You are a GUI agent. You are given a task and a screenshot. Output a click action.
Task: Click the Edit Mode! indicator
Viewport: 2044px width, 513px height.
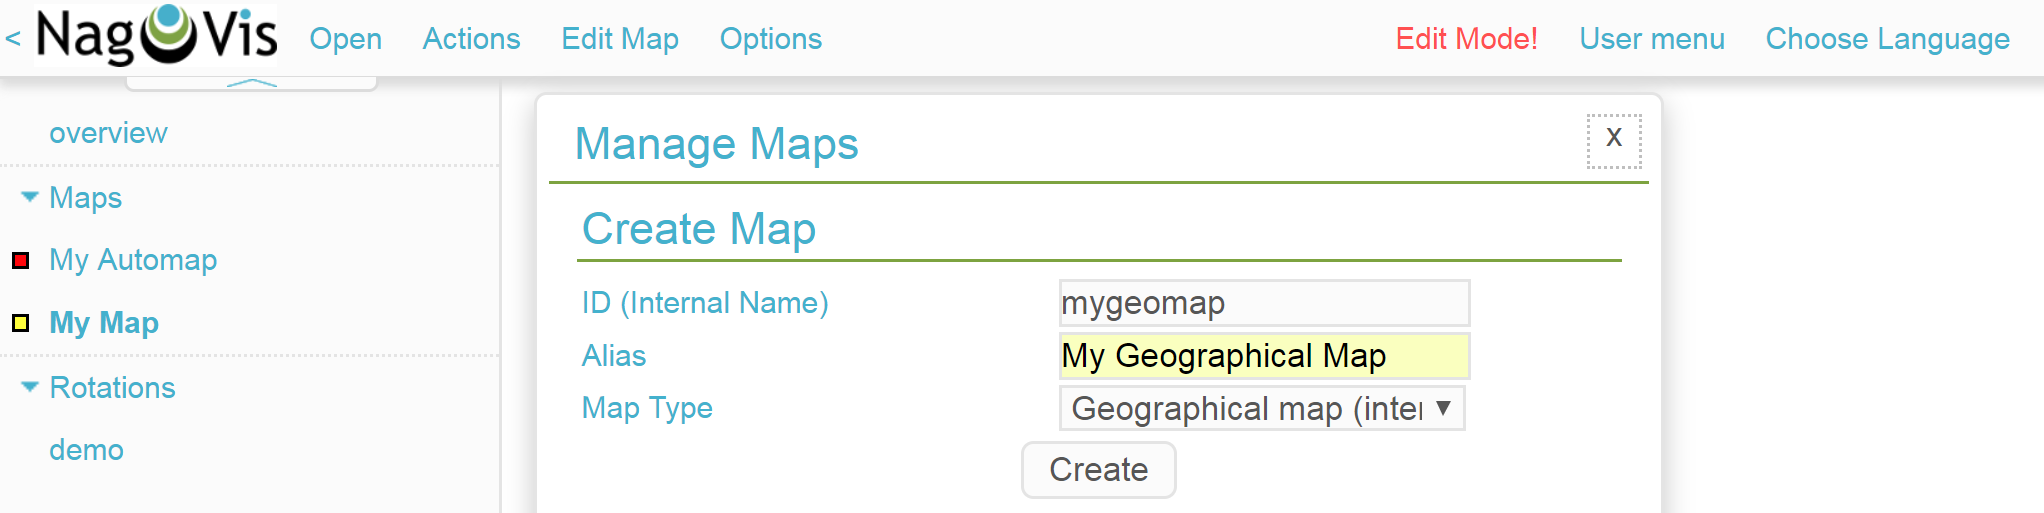click(x=1466, y=39)
